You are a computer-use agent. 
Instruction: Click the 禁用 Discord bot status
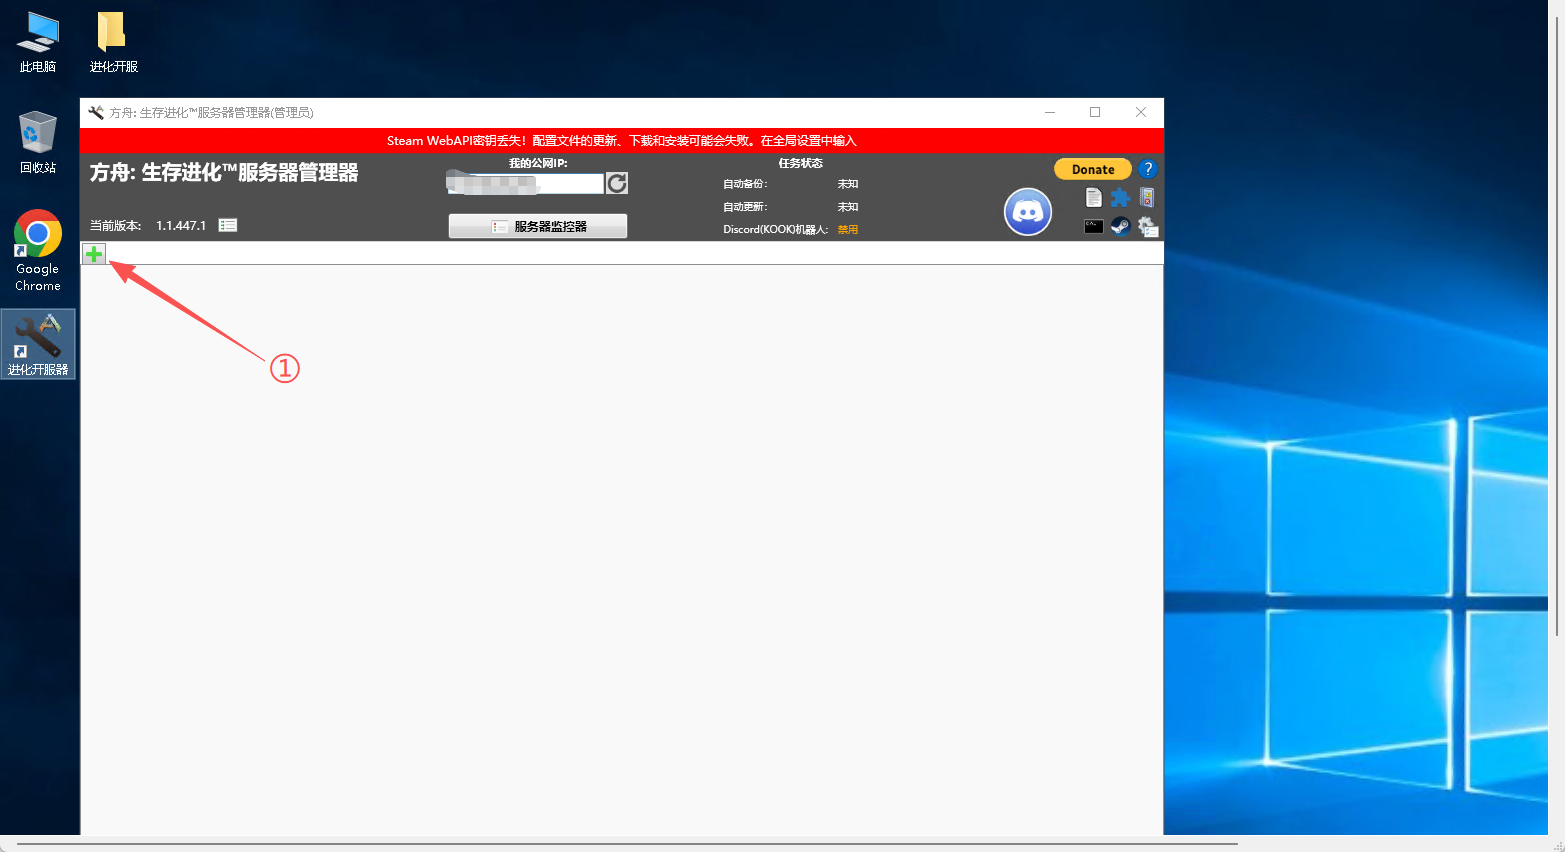coord(848,230)
